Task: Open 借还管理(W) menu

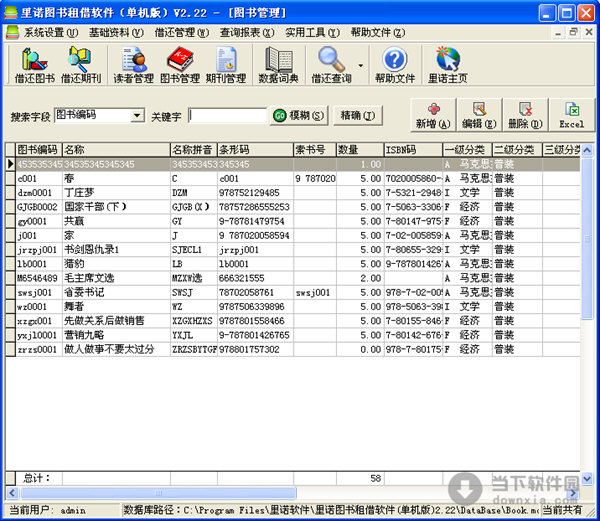Action: tap(182, 33)
